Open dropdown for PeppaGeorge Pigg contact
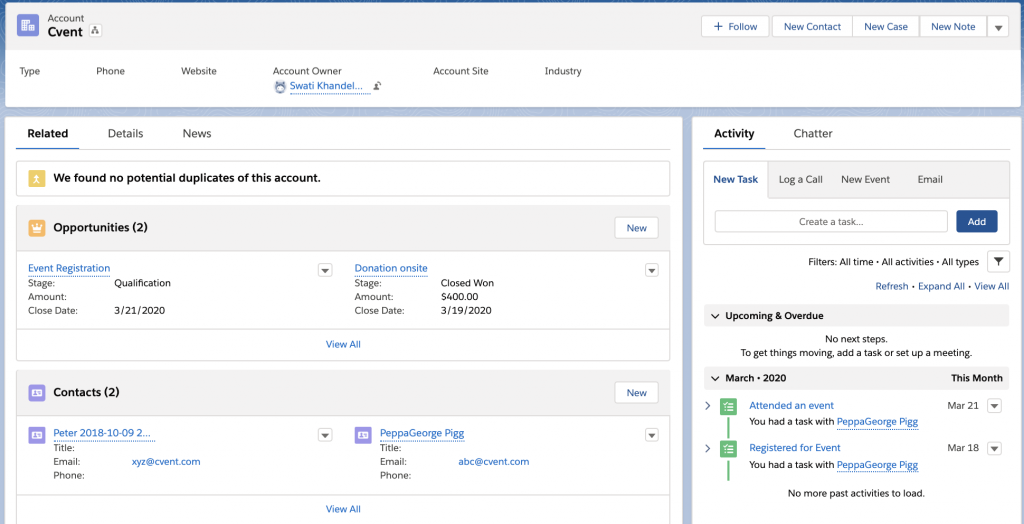Image resolution: width=1024 pixels, height=524 pixels. (x=651, y=435)
